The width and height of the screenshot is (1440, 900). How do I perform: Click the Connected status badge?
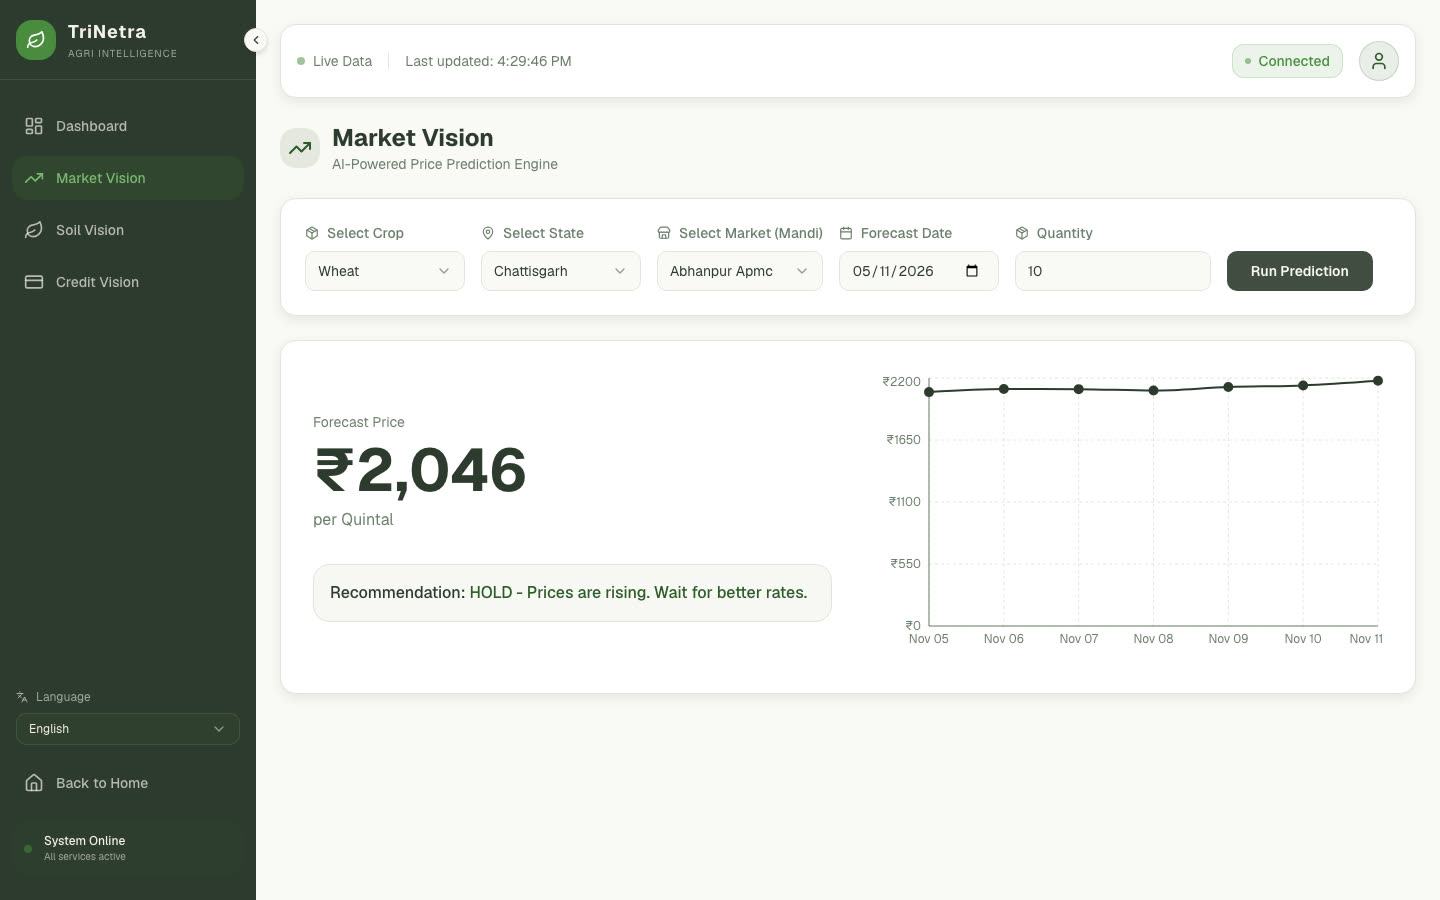click(x=1287, y=61)
